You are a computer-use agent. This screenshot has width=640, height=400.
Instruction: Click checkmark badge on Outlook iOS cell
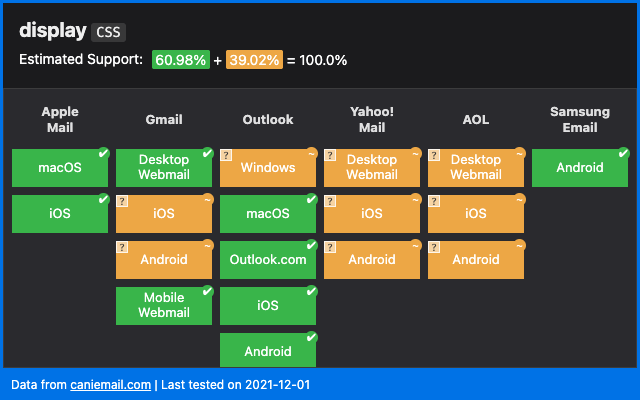tap(312, 291)
